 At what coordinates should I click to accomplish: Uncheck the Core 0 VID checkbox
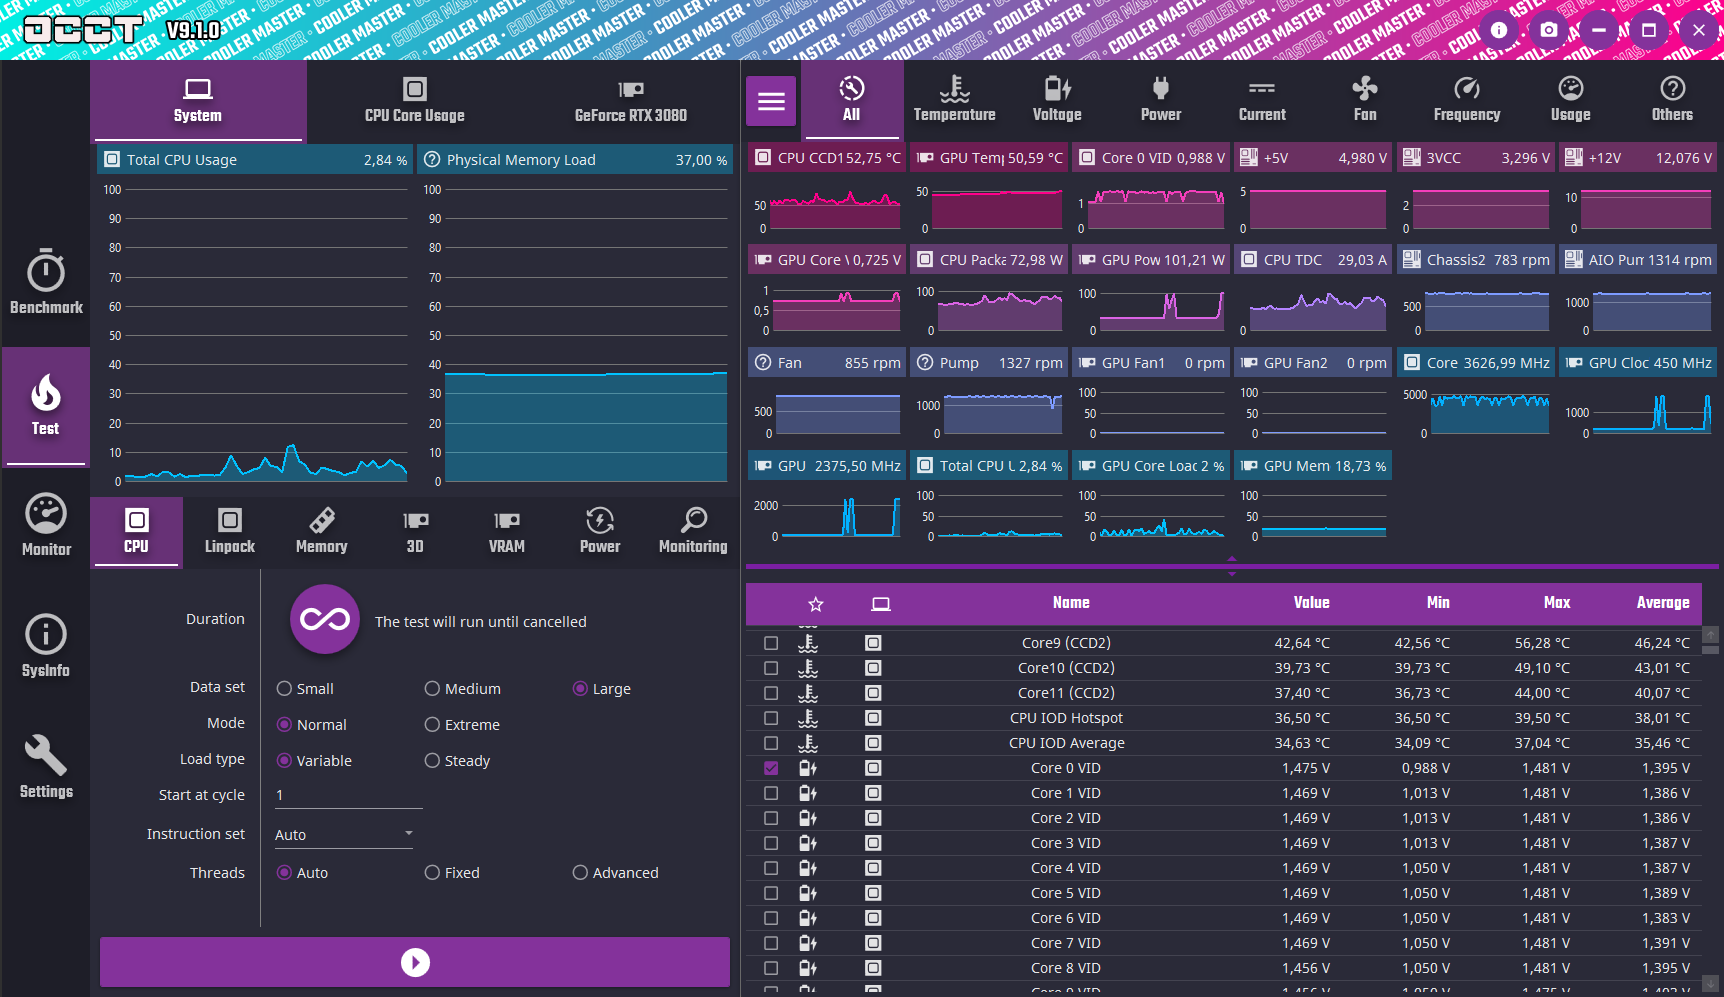pyautogui.click(x=771, y=768)
